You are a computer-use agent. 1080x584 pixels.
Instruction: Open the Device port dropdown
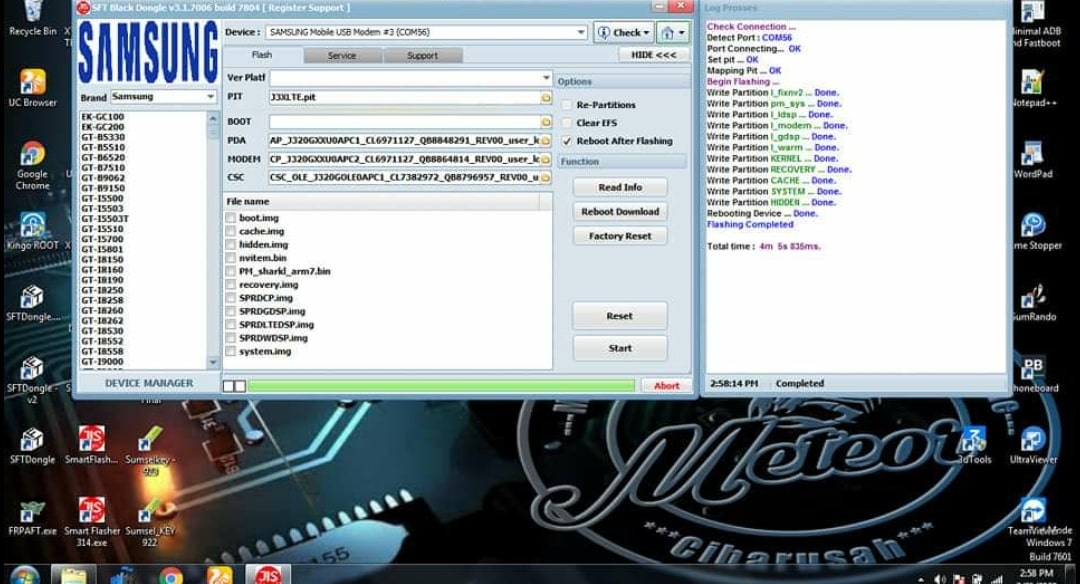581,32
